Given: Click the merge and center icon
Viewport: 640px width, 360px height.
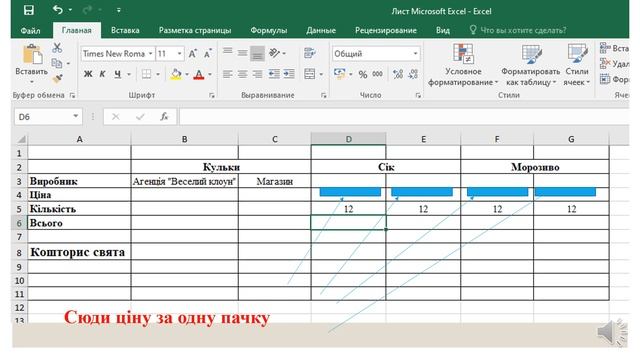Looking at the screenshot, I should click(x=310, y=74).
